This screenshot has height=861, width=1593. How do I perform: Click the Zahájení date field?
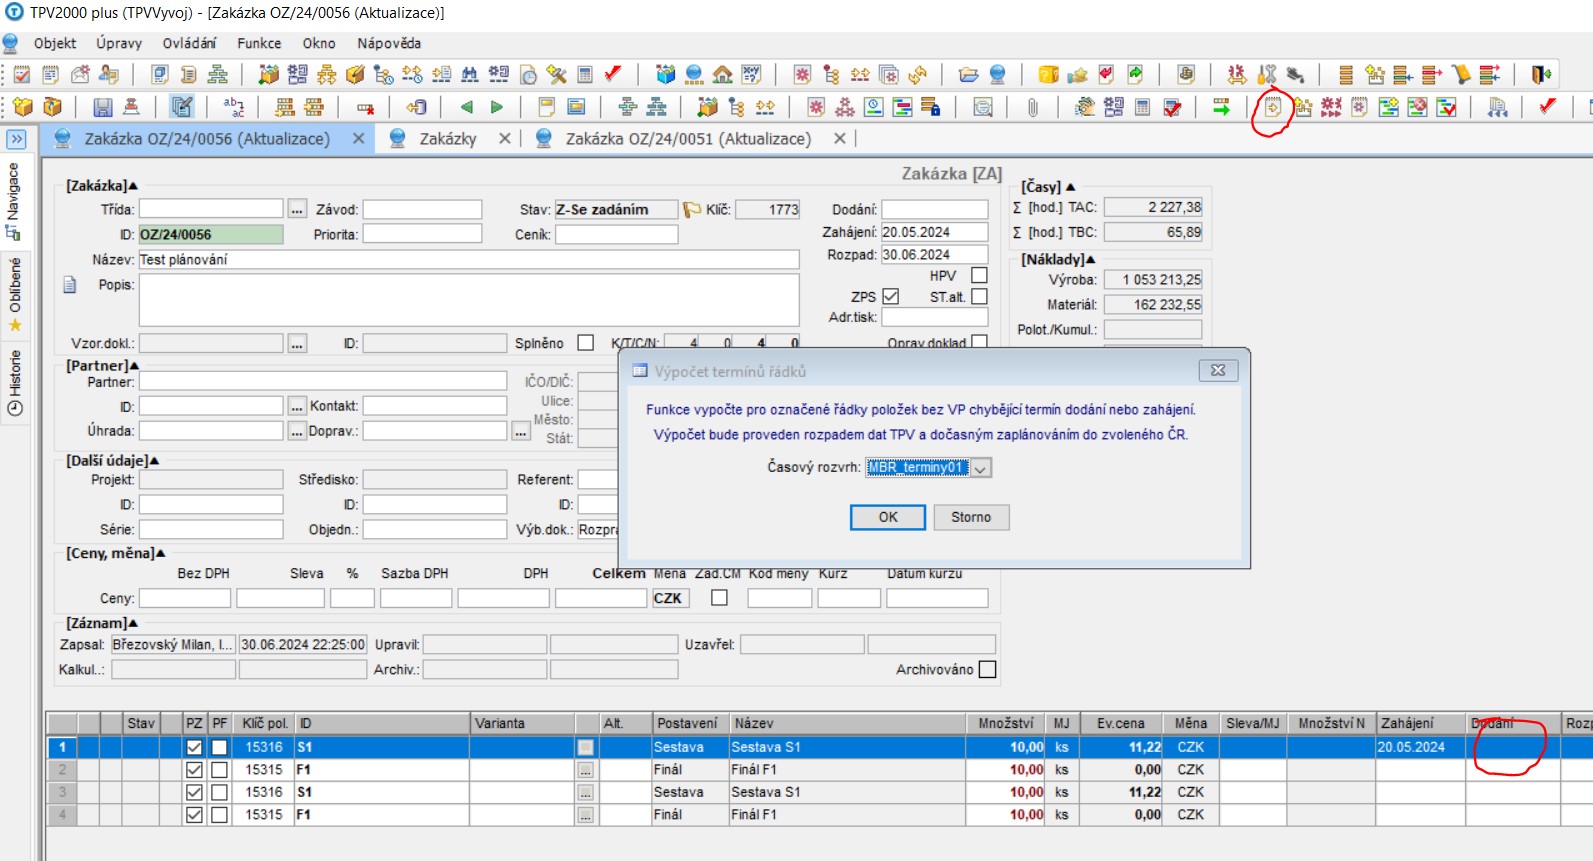pos(934,232)
